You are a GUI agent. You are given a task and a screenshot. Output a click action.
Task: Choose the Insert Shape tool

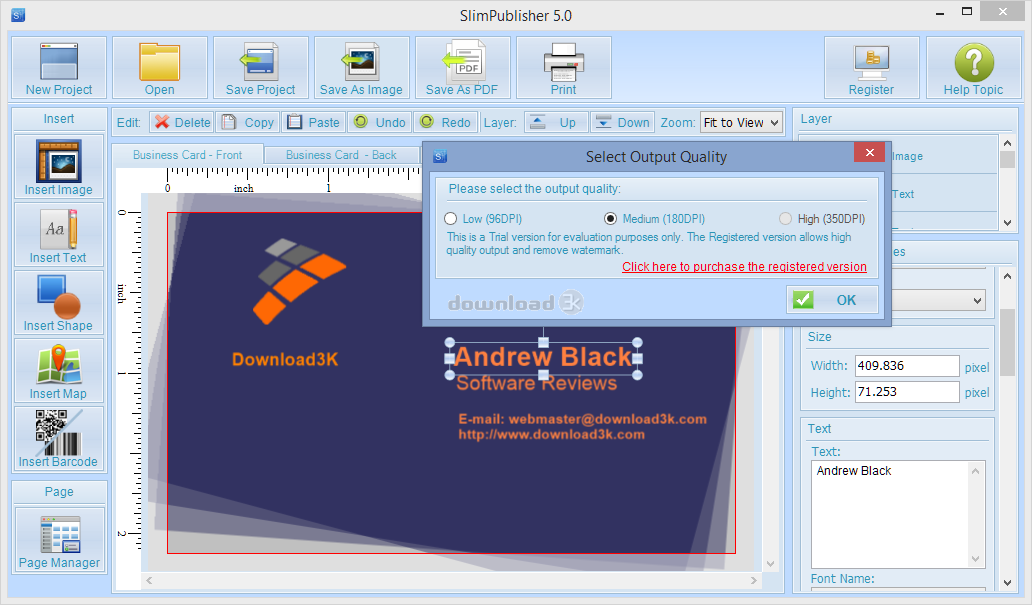[x=59, y=303]
